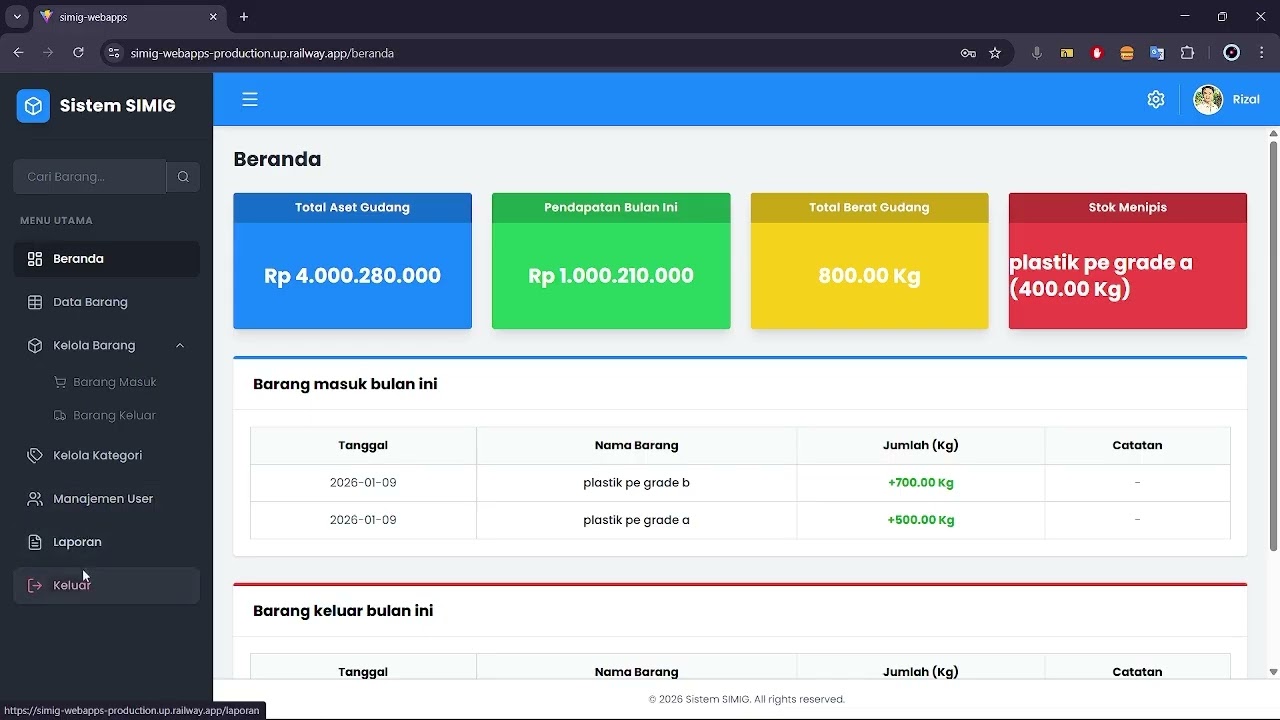Image resolution: width=1280 pixels, height=720 pixels.
Task: Click the 2026-01-09 date in grade b row
Action: point(363,483)
